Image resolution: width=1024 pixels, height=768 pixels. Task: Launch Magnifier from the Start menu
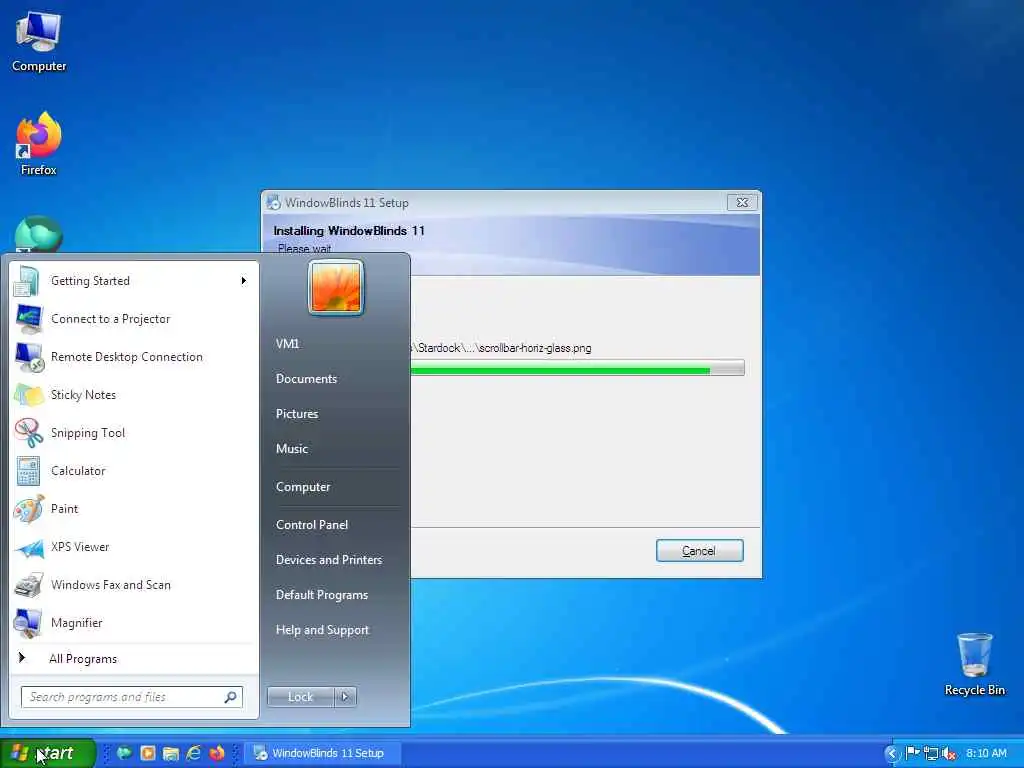pyautogui.click(x=134, y=622)
